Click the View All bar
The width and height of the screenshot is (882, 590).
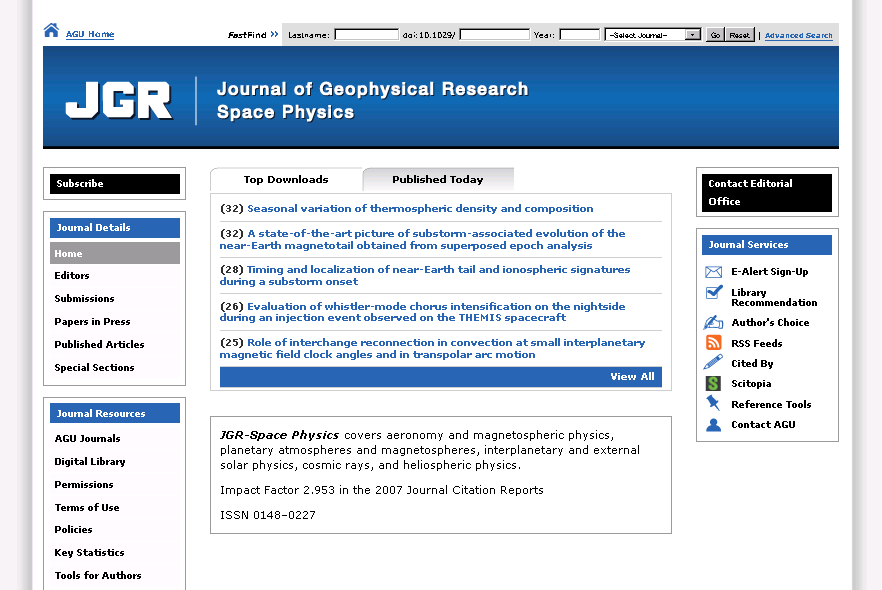coord(440,377)
